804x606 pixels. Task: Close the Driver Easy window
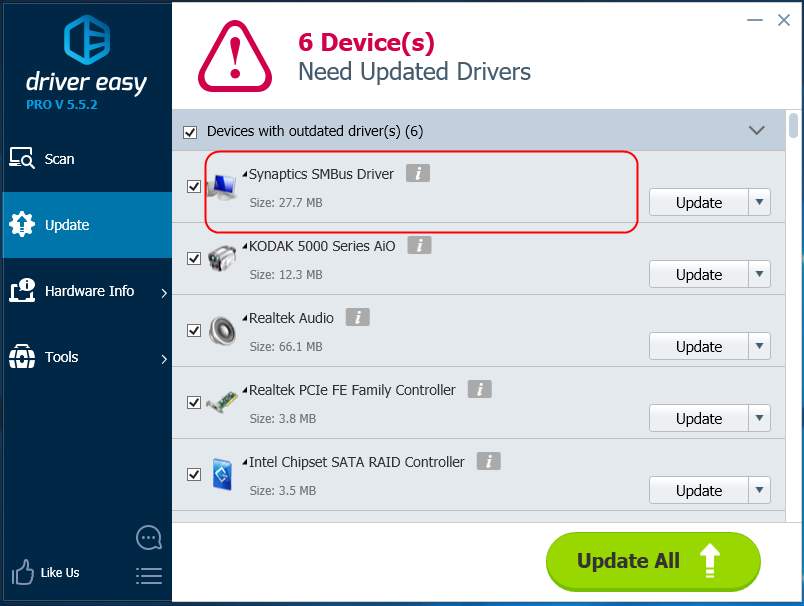(783, 20)
